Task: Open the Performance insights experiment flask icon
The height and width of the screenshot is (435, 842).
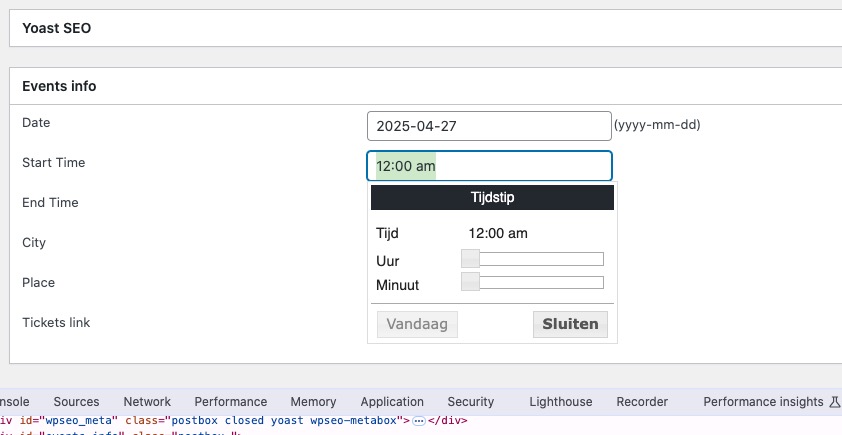Action: (x=834, y=402)
